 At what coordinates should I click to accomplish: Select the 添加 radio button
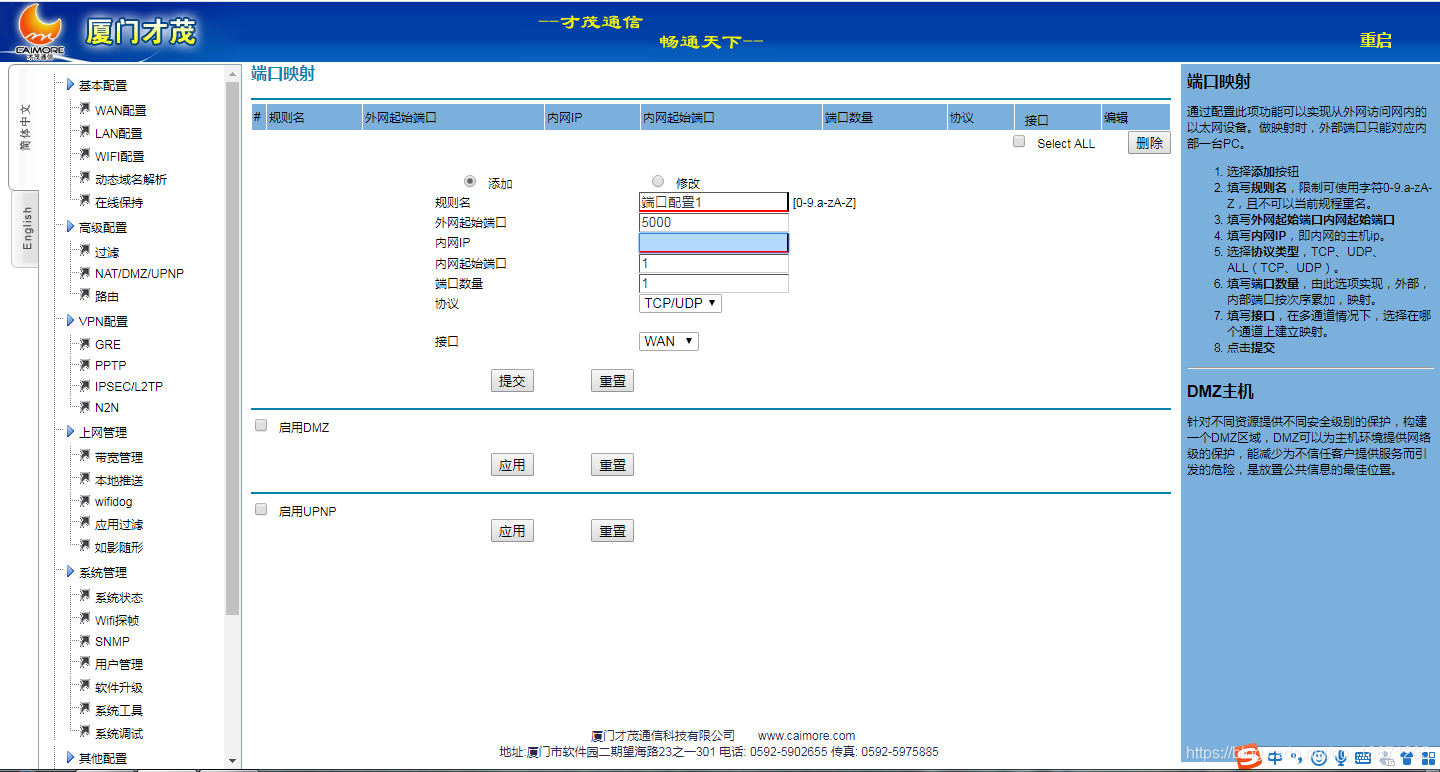pos(470,181)
